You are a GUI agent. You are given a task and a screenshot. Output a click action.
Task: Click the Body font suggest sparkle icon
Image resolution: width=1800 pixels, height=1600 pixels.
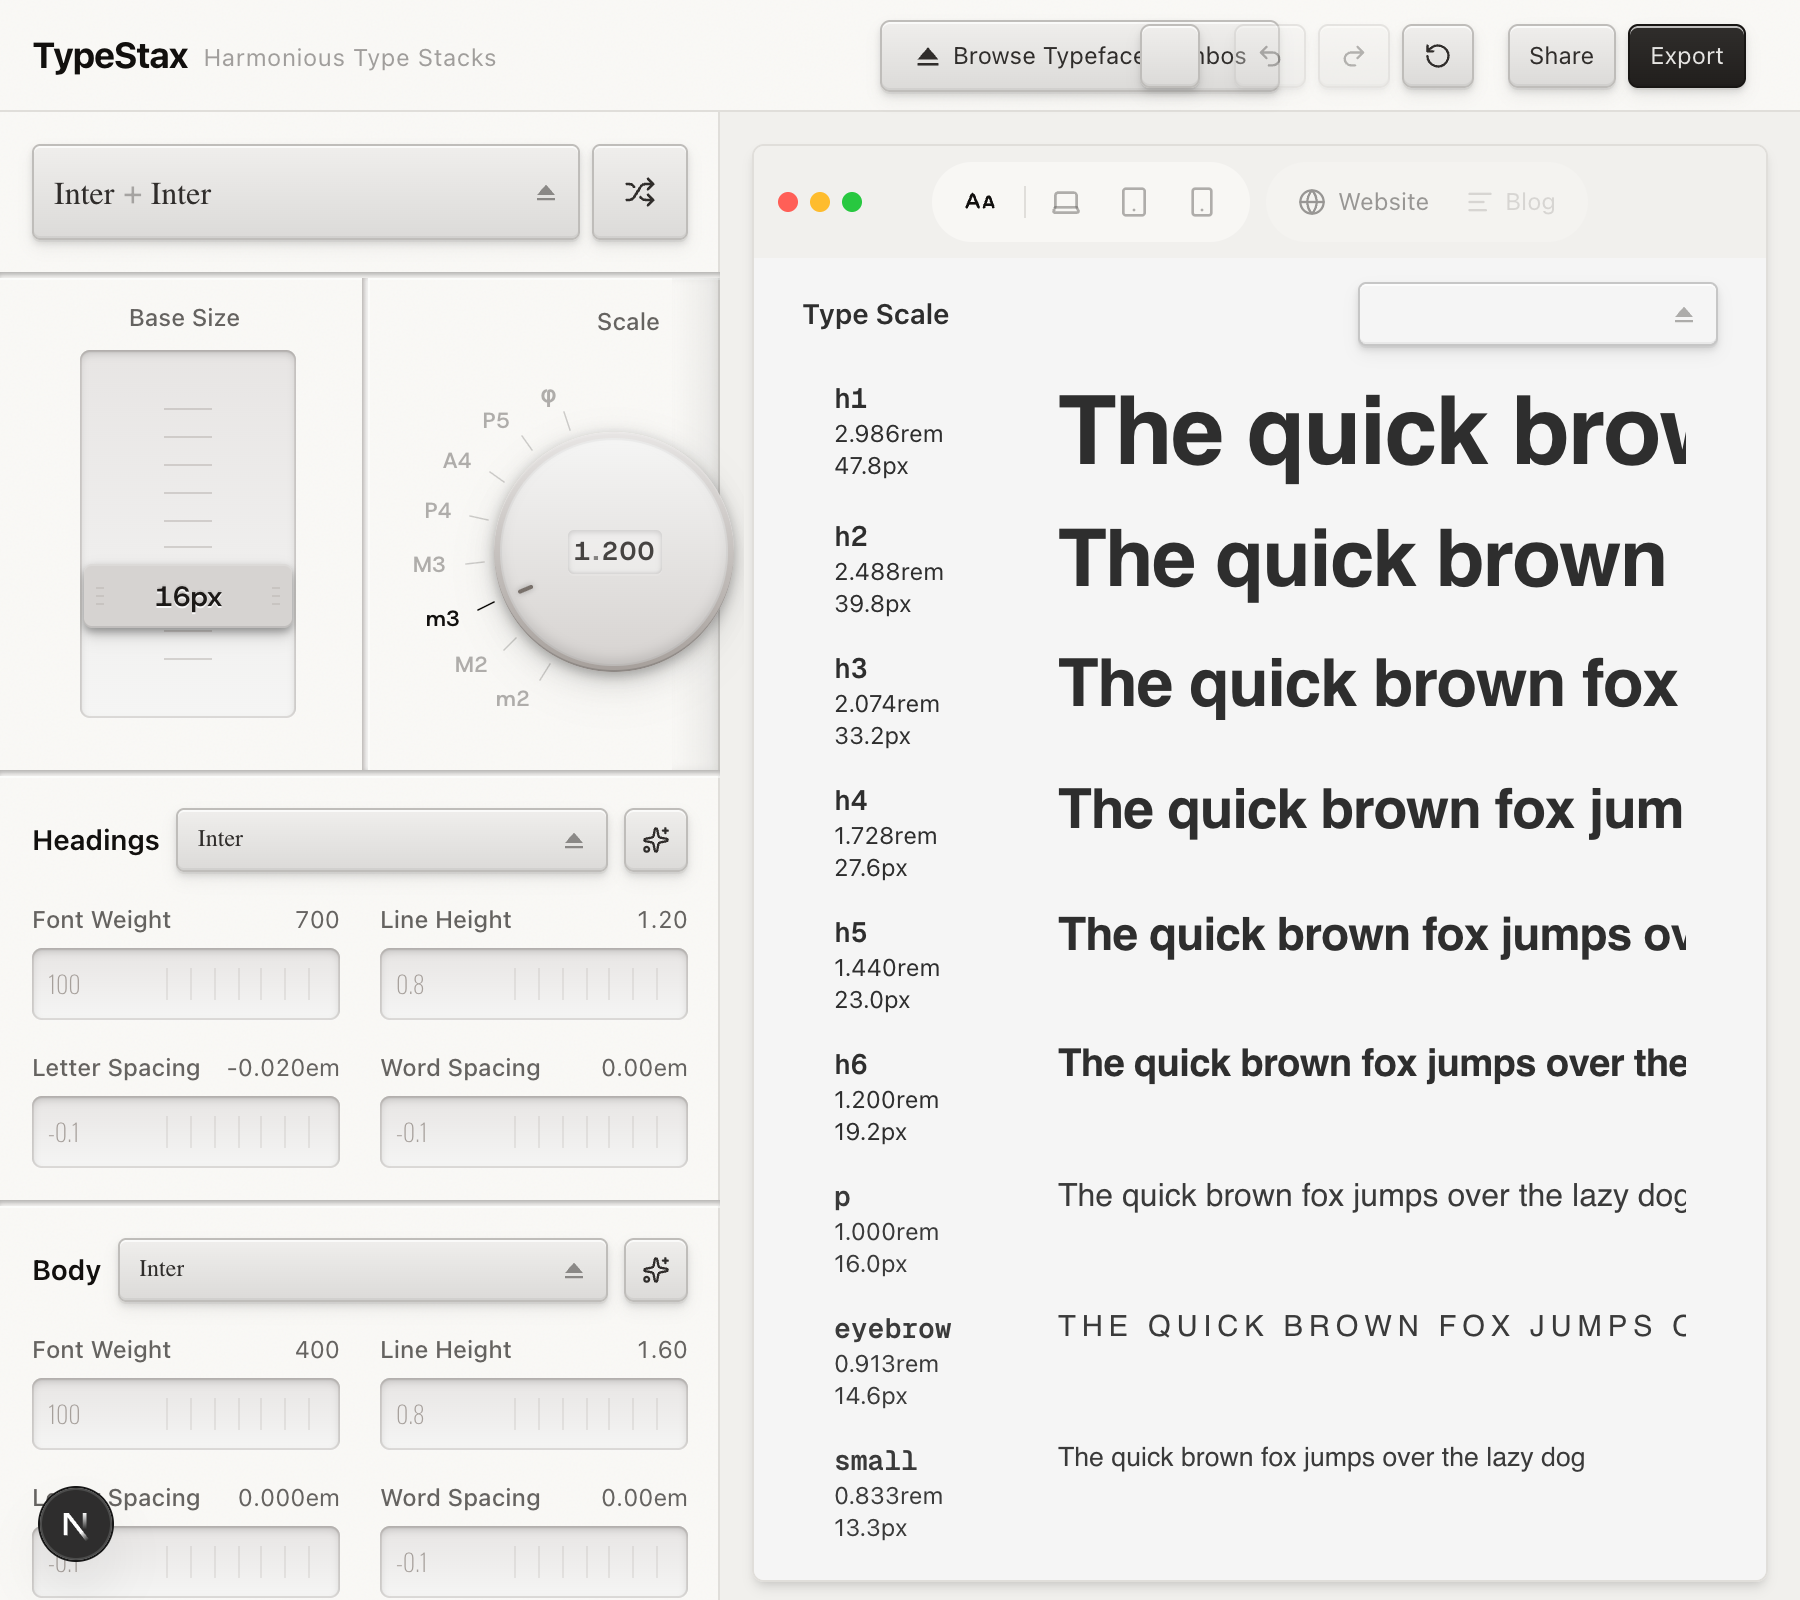pyautogui.click(x=656, y=1270)
